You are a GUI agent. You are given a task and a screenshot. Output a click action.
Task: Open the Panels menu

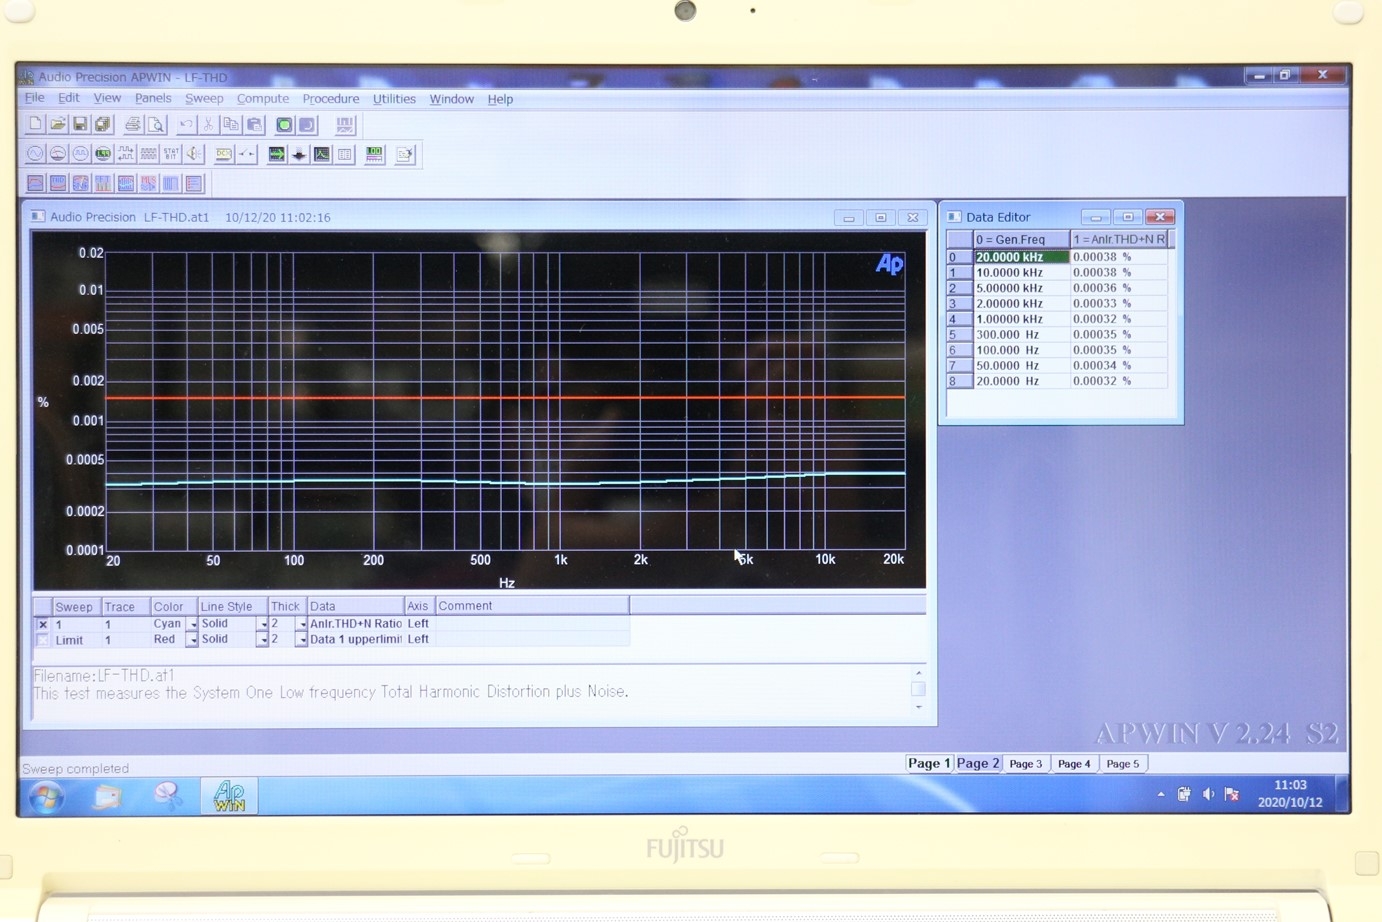click(x=153, y=98)
